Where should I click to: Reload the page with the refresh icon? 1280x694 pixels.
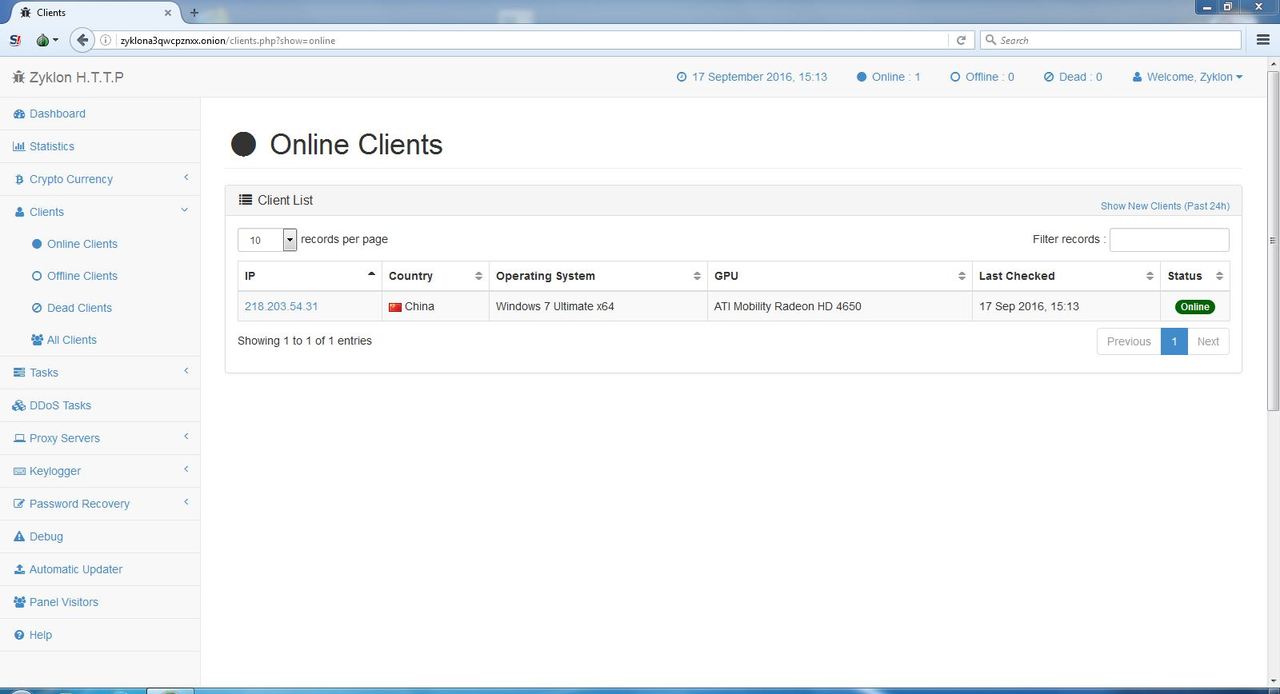[961, 40]
